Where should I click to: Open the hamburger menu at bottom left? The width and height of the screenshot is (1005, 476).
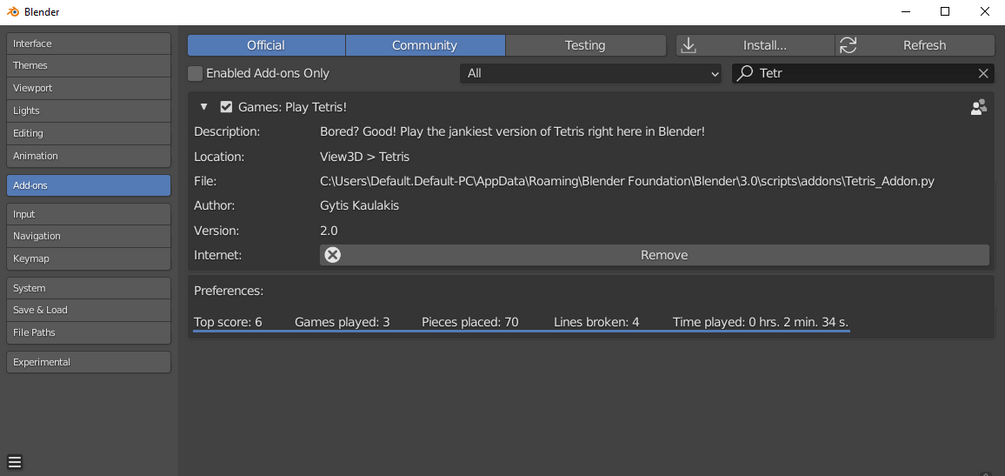15,461
